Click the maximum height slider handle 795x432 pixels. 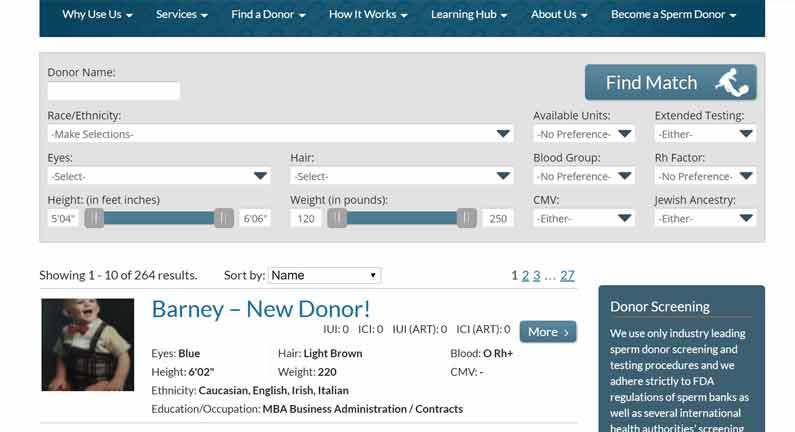[224, 219]
